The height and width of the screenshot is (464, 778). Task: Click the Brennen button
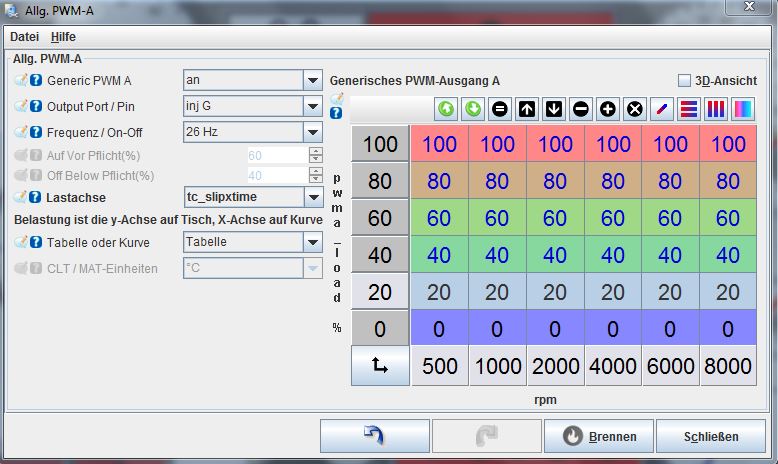coord(598,436)
